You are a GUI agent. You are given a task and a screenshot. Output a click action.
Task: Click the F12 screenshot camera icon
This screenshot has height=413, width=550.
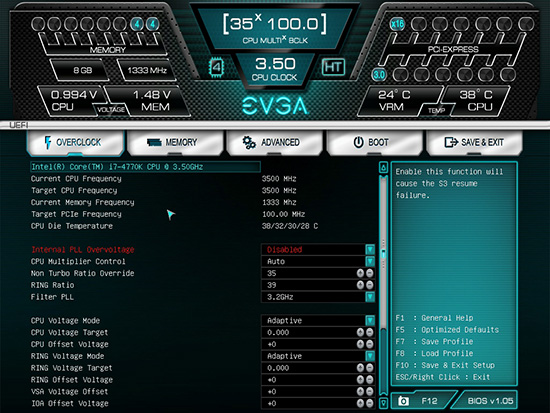click(403, 401)
